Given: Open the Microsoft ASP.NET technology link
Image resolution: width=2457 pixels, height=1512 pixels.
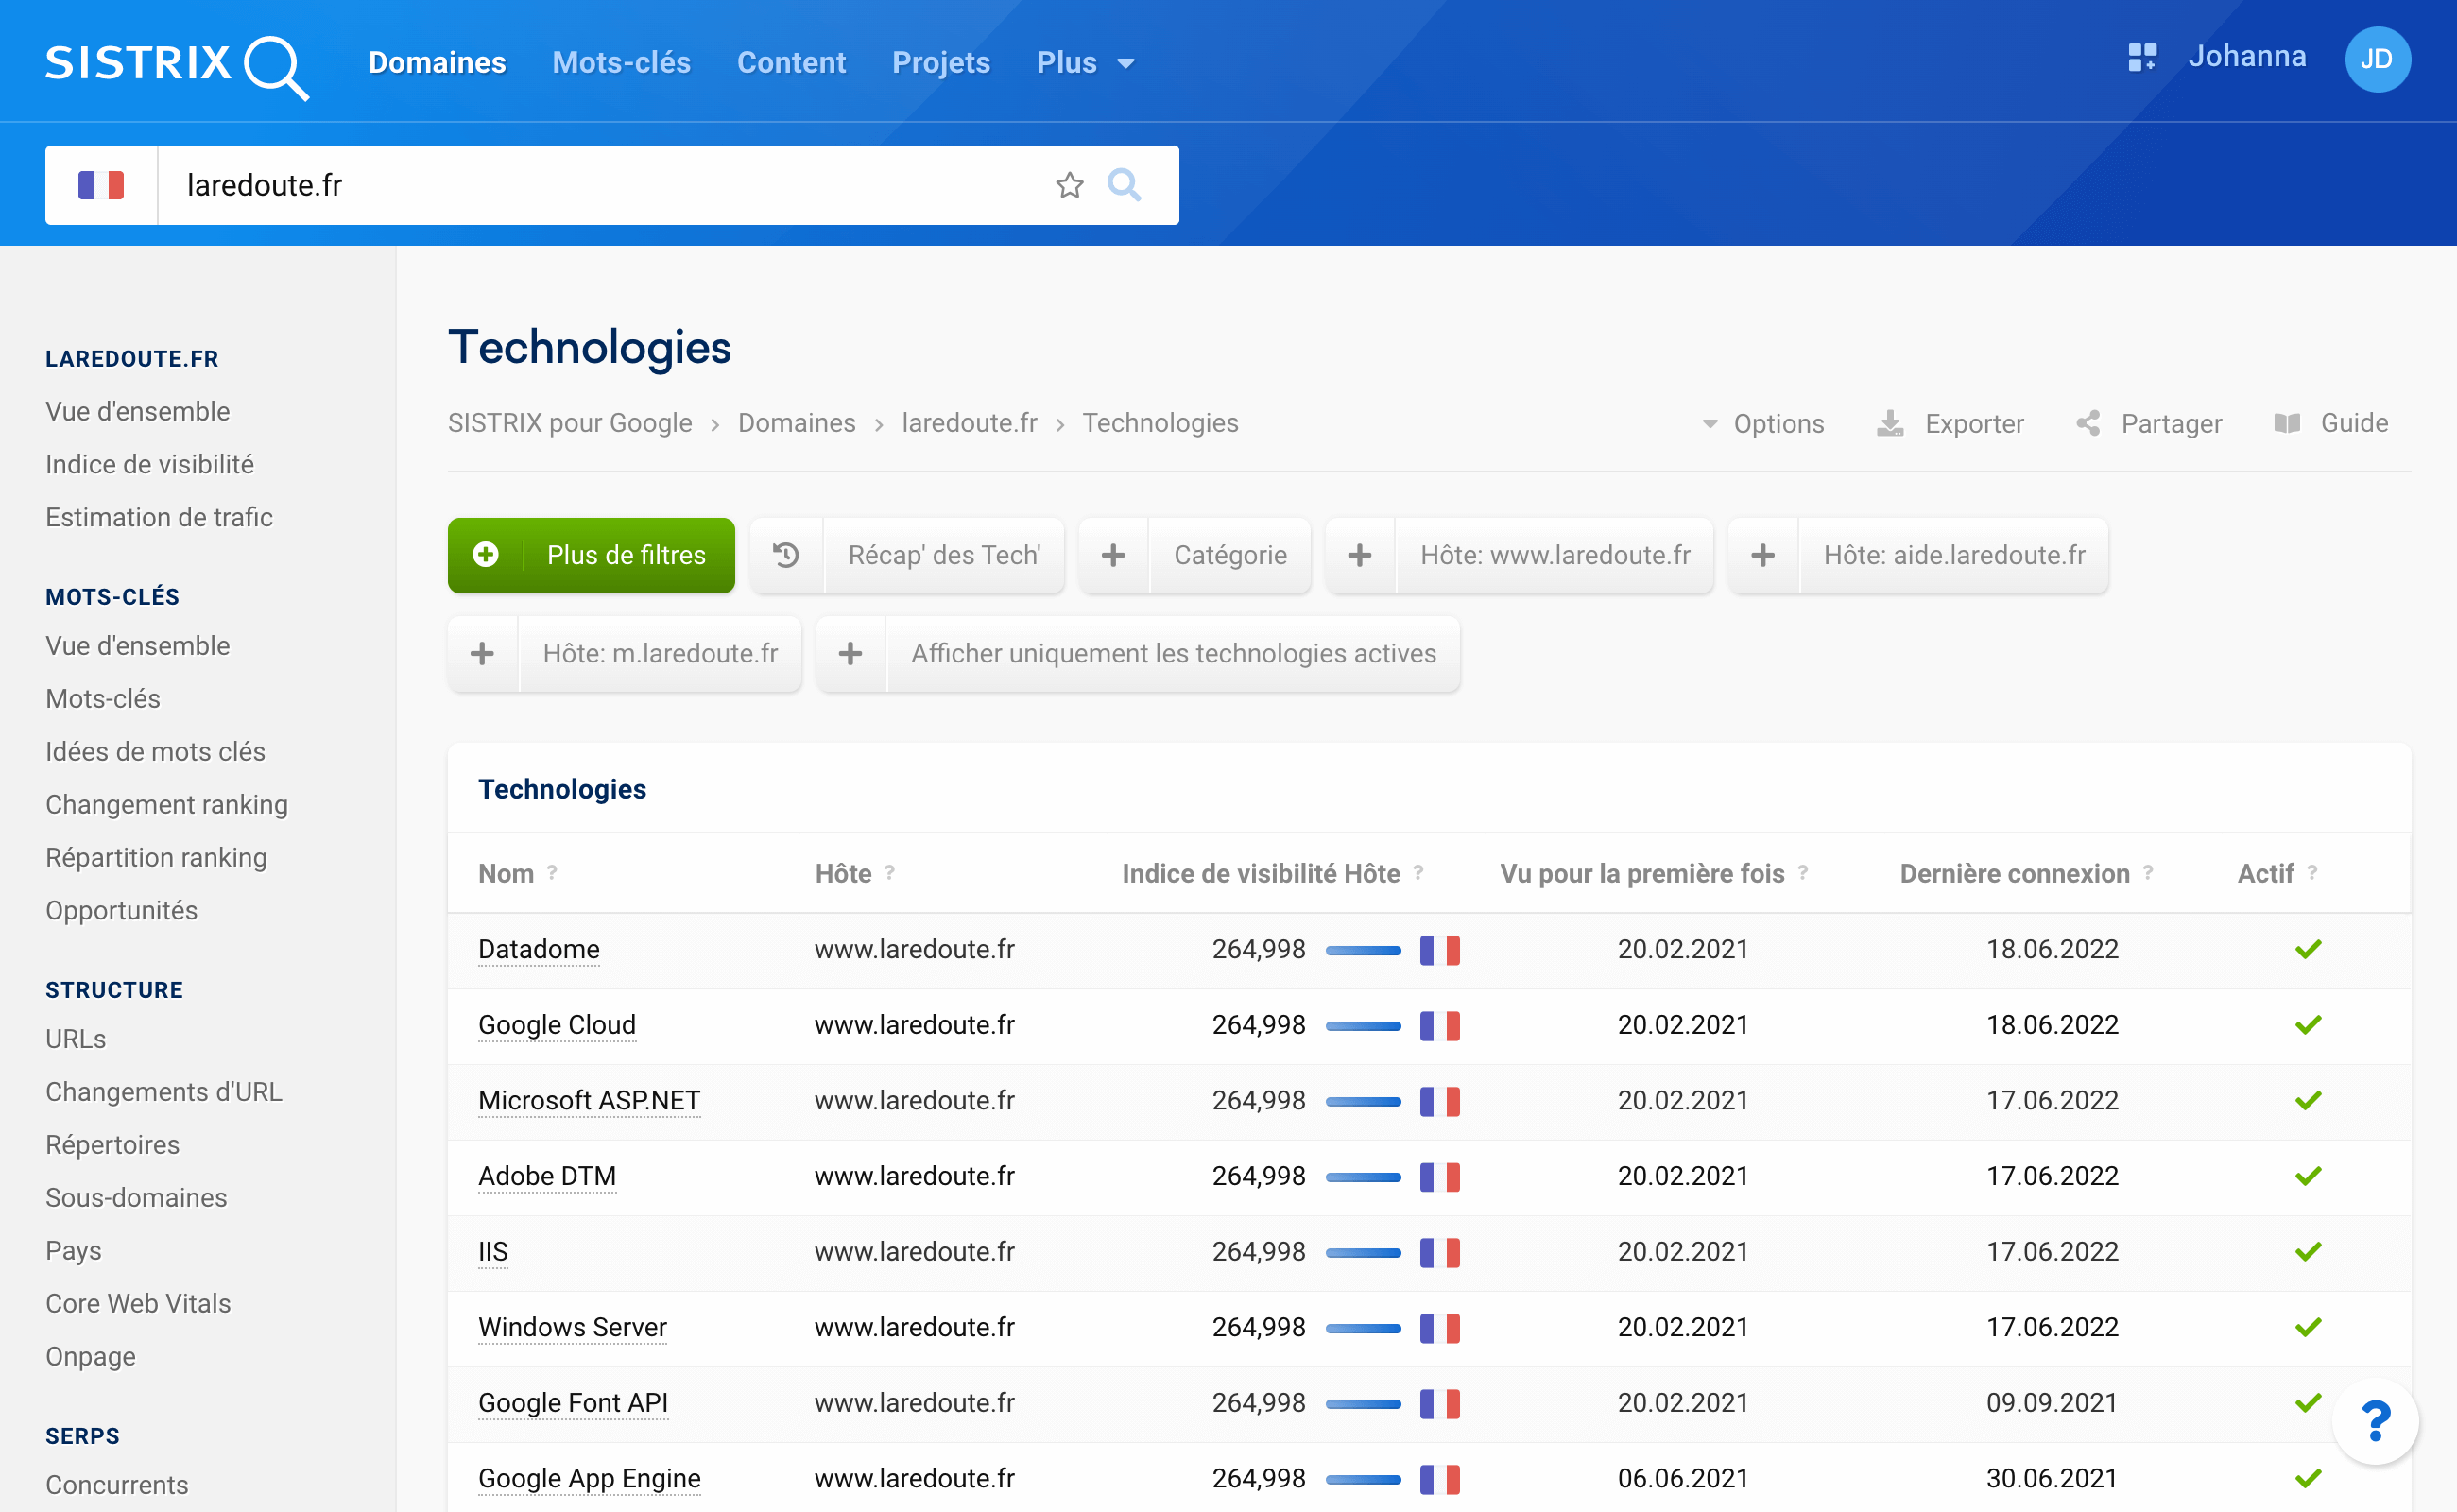Looking at the screenshot, I should (x=589, y=1100).
